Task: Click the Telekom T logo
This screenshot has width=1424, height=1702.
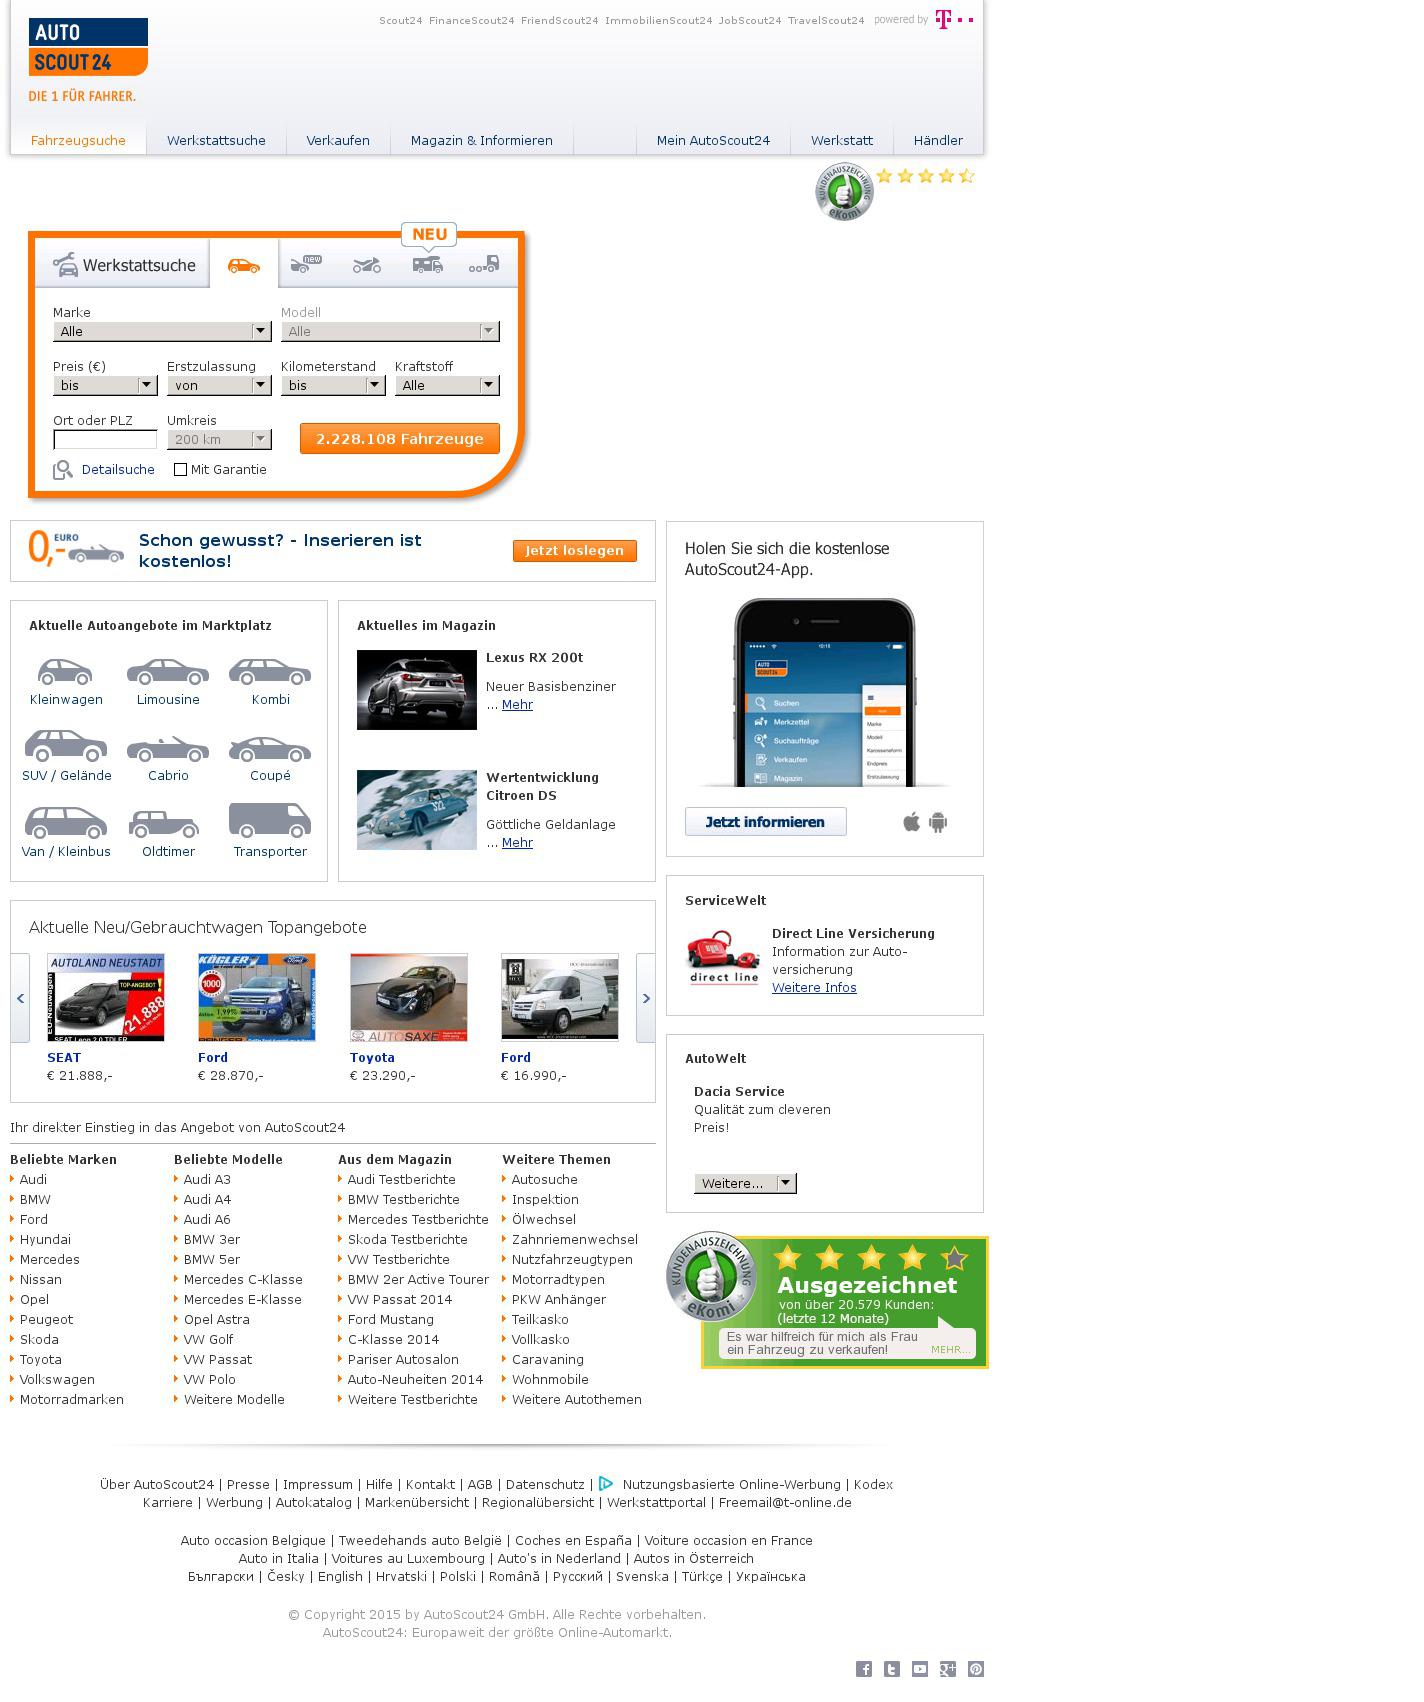Action: pos(953,19)
